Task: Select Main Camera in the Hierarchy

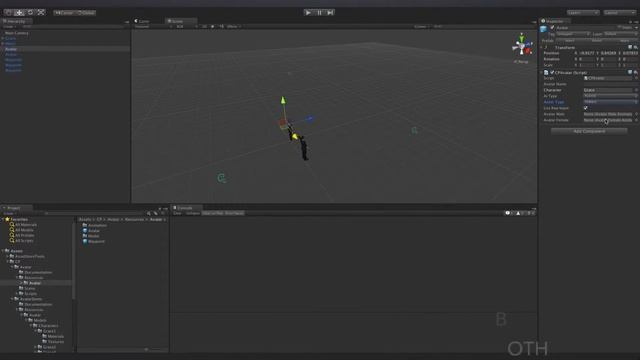Action: coord(16,33)
